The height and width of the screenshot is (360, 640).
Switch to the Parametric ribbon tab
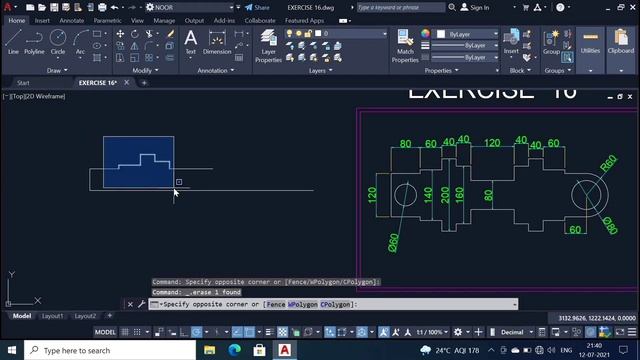click(x=107, y=20)
